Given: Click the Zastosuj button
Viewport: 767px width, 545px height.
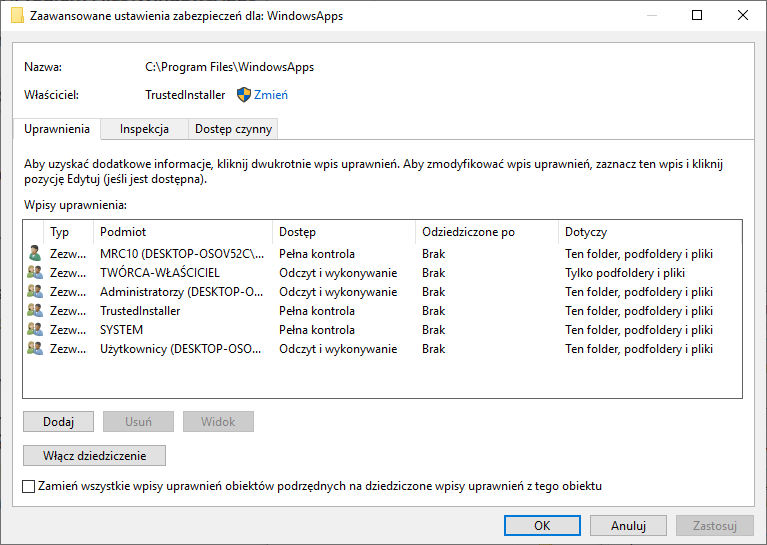Looking at the screenshot, I should tap(715, 525).
